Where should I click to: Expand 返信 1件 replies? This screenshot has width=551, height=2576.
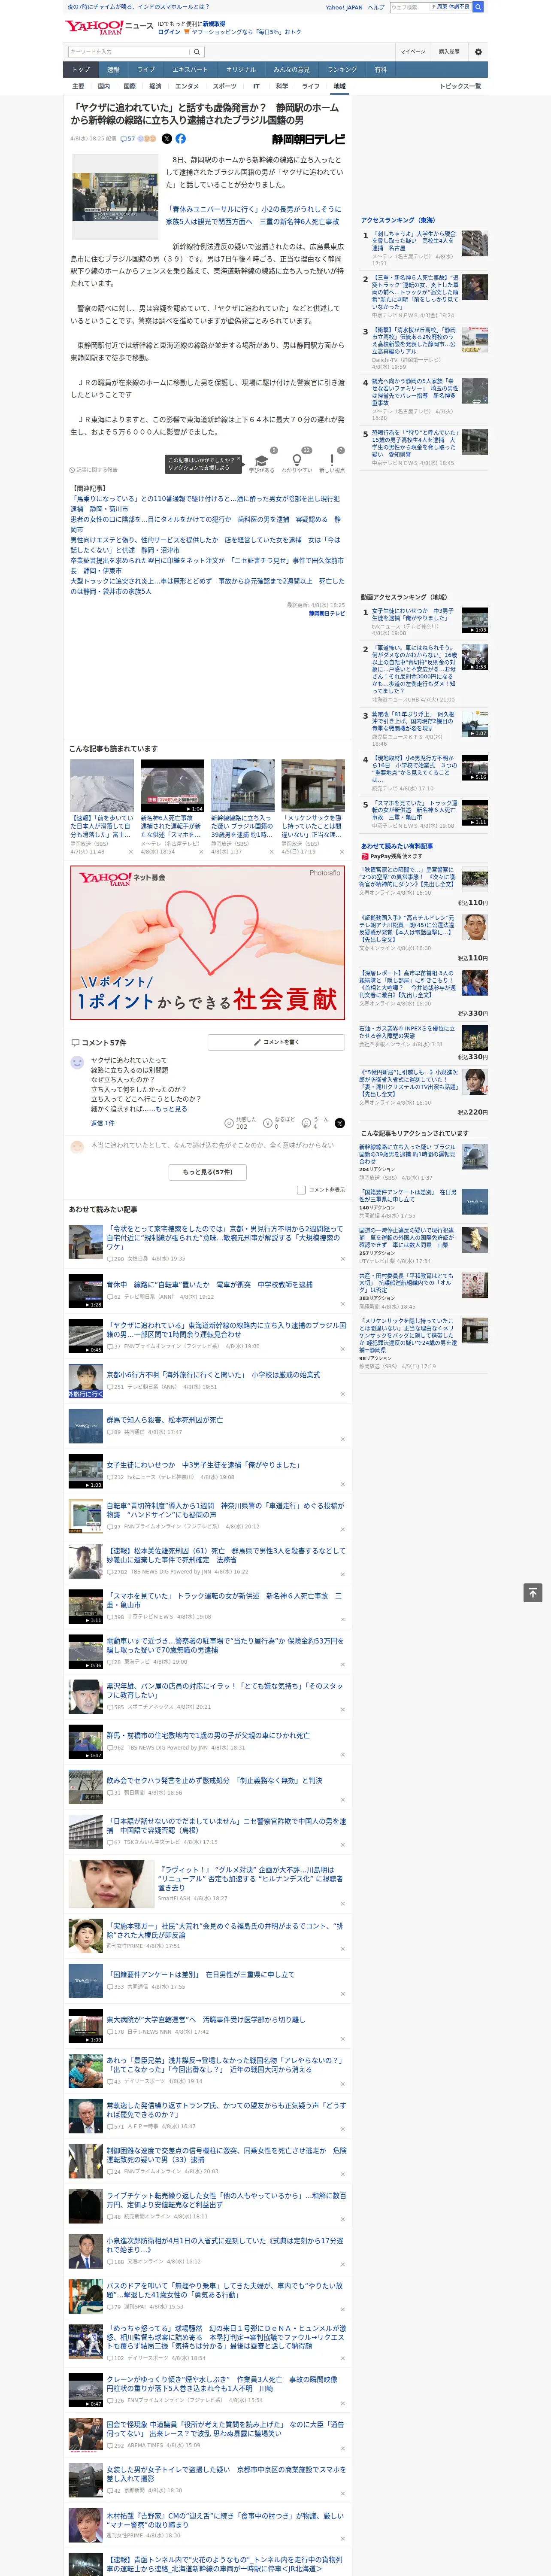102,1123
